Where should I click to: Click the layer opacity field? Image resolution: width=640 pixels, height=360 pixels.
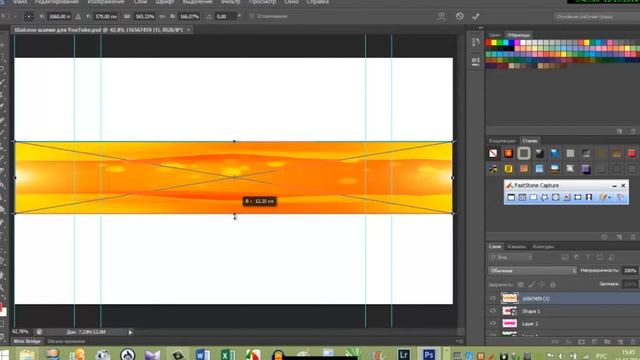click(x=630, y=271)
